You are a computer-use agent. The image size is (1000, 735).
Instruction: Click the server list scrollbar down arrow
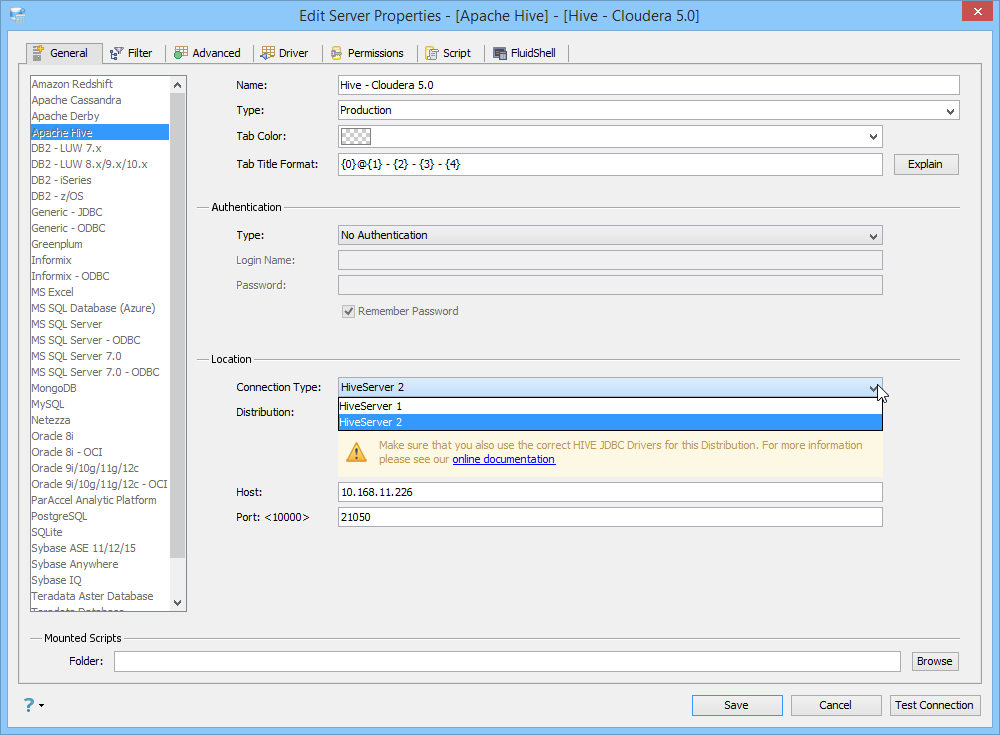click(x=177, y=603)
